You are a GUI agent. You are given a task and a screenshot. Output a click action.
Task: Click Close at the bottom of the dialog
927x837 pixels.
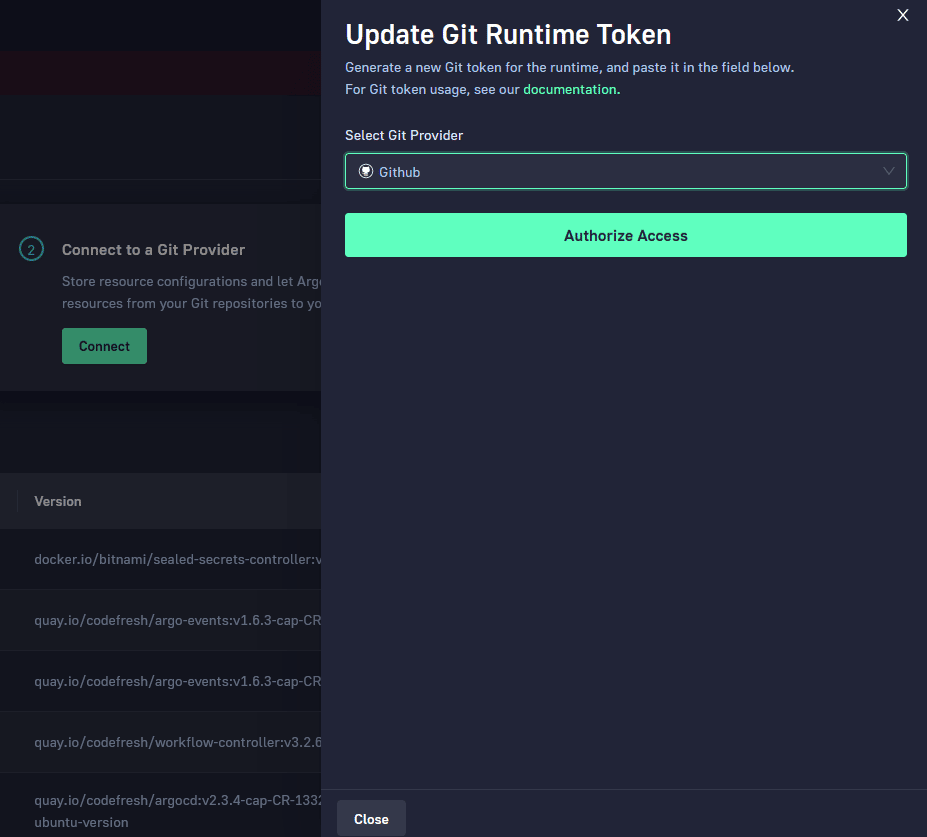[x=371, y=817]
